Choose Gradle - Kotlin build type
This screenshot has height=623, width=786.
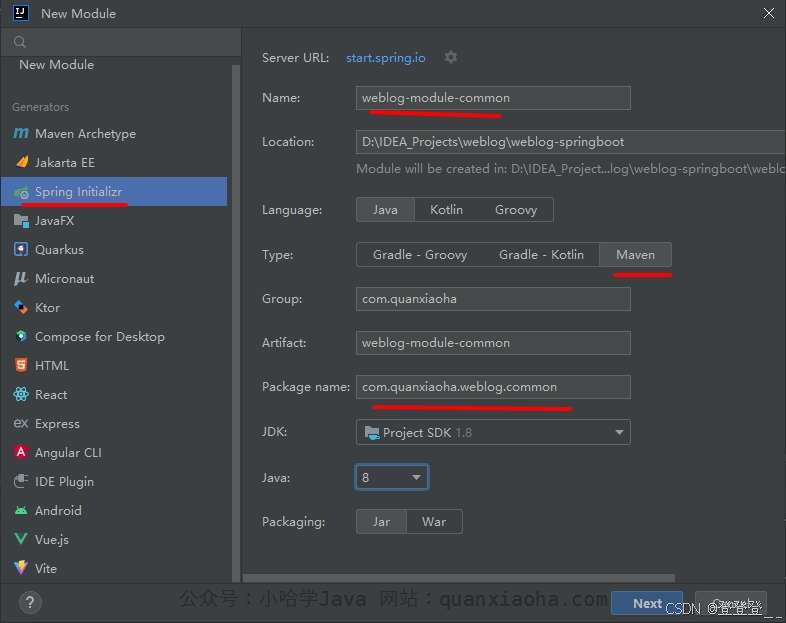tap(541, 255)
